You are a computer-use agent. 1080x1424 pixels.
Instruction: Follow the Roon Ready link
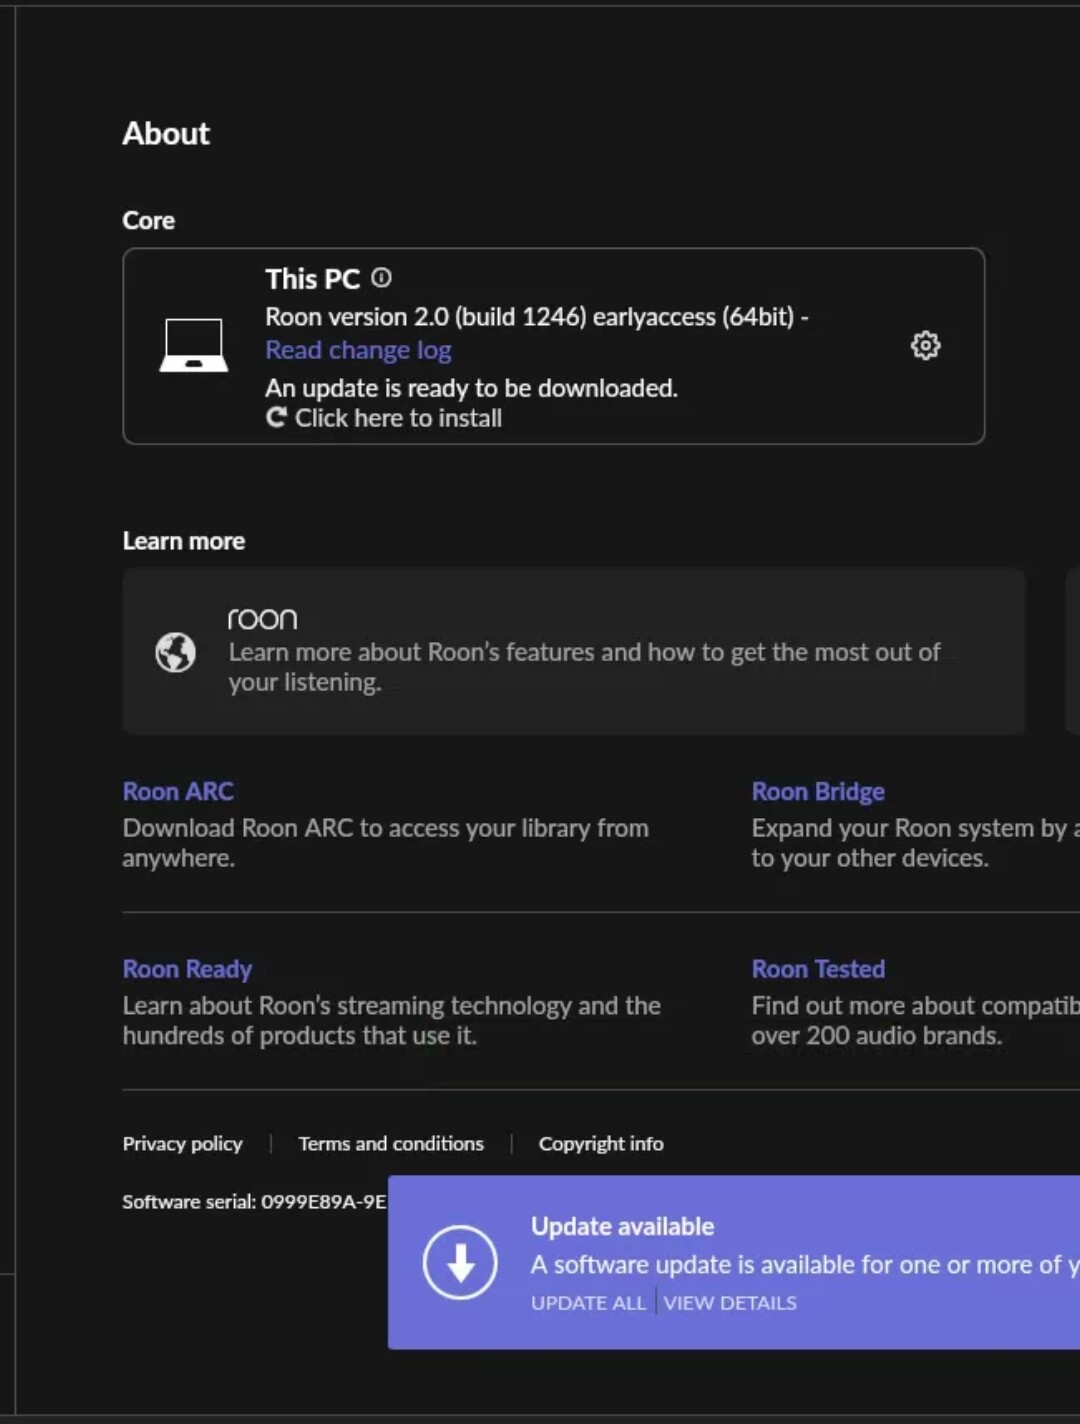(187, 969)
